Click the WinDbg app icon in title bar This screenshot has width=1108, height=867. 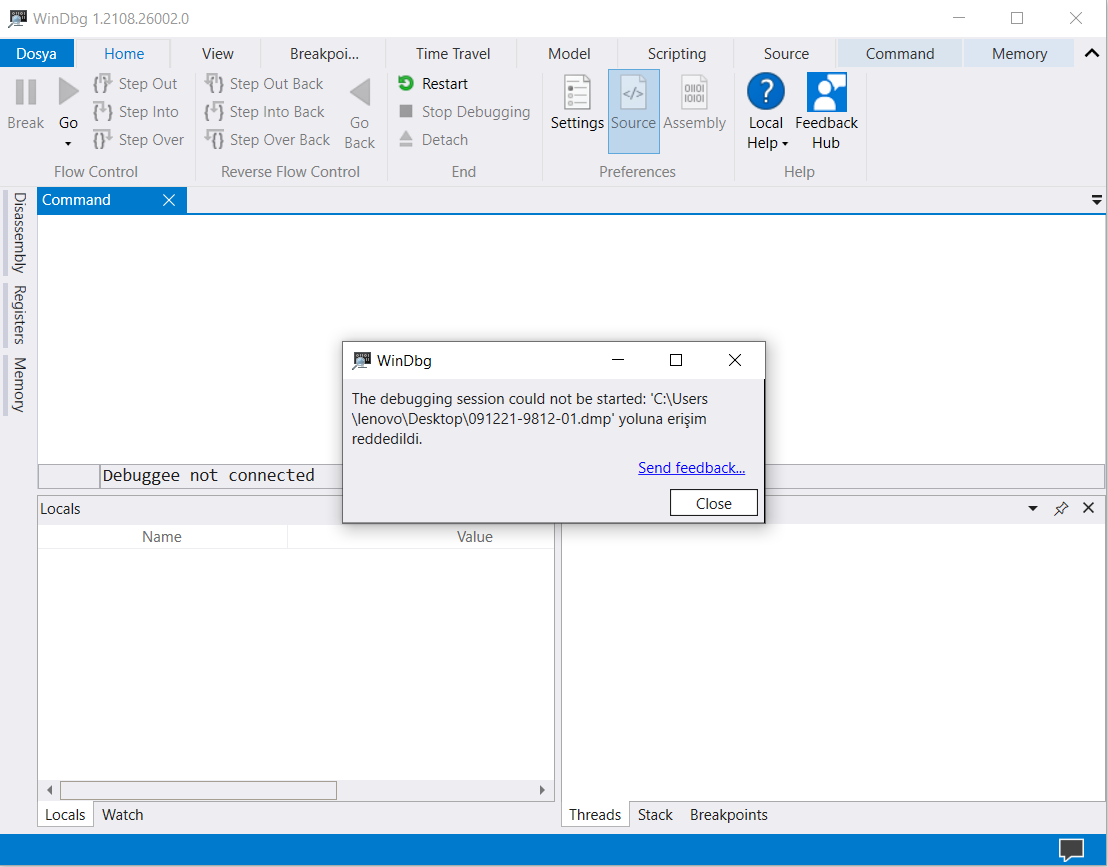[x=18, y=18]
